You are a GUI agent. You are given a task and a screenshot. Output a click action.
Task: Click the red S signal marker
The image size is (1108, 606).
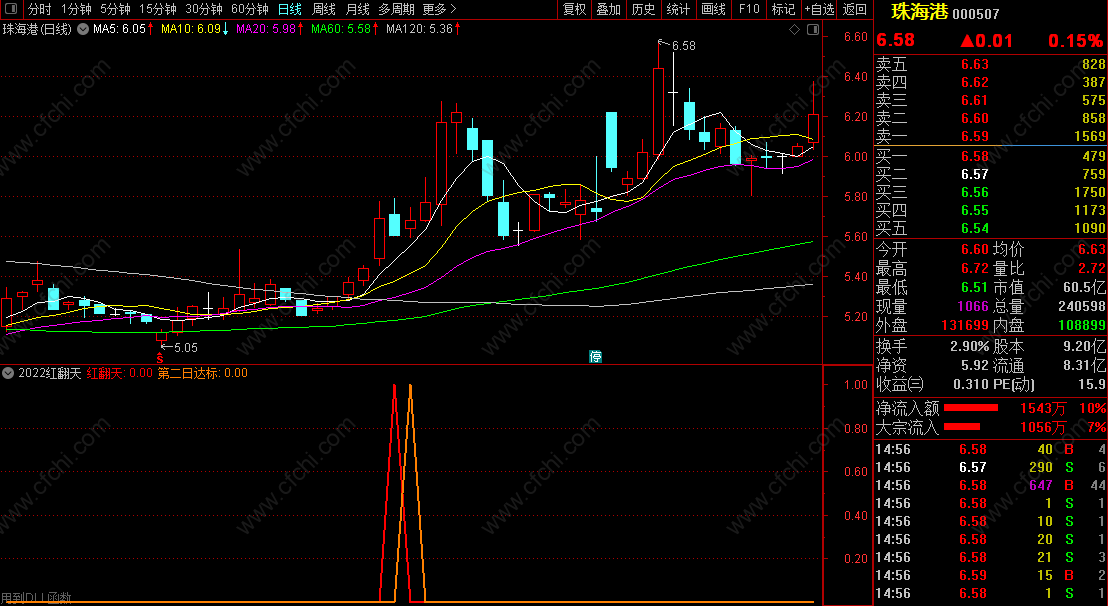point(160,359)
